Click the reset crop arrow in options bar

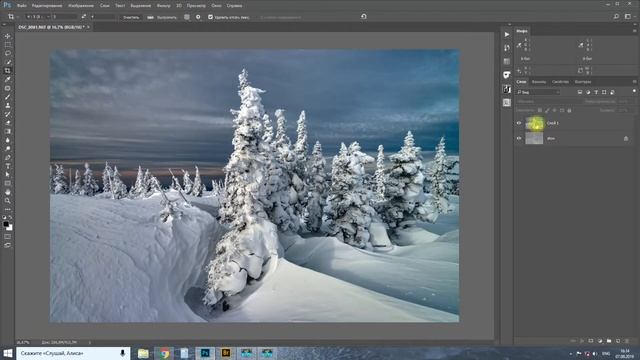[x=363, y=17]
